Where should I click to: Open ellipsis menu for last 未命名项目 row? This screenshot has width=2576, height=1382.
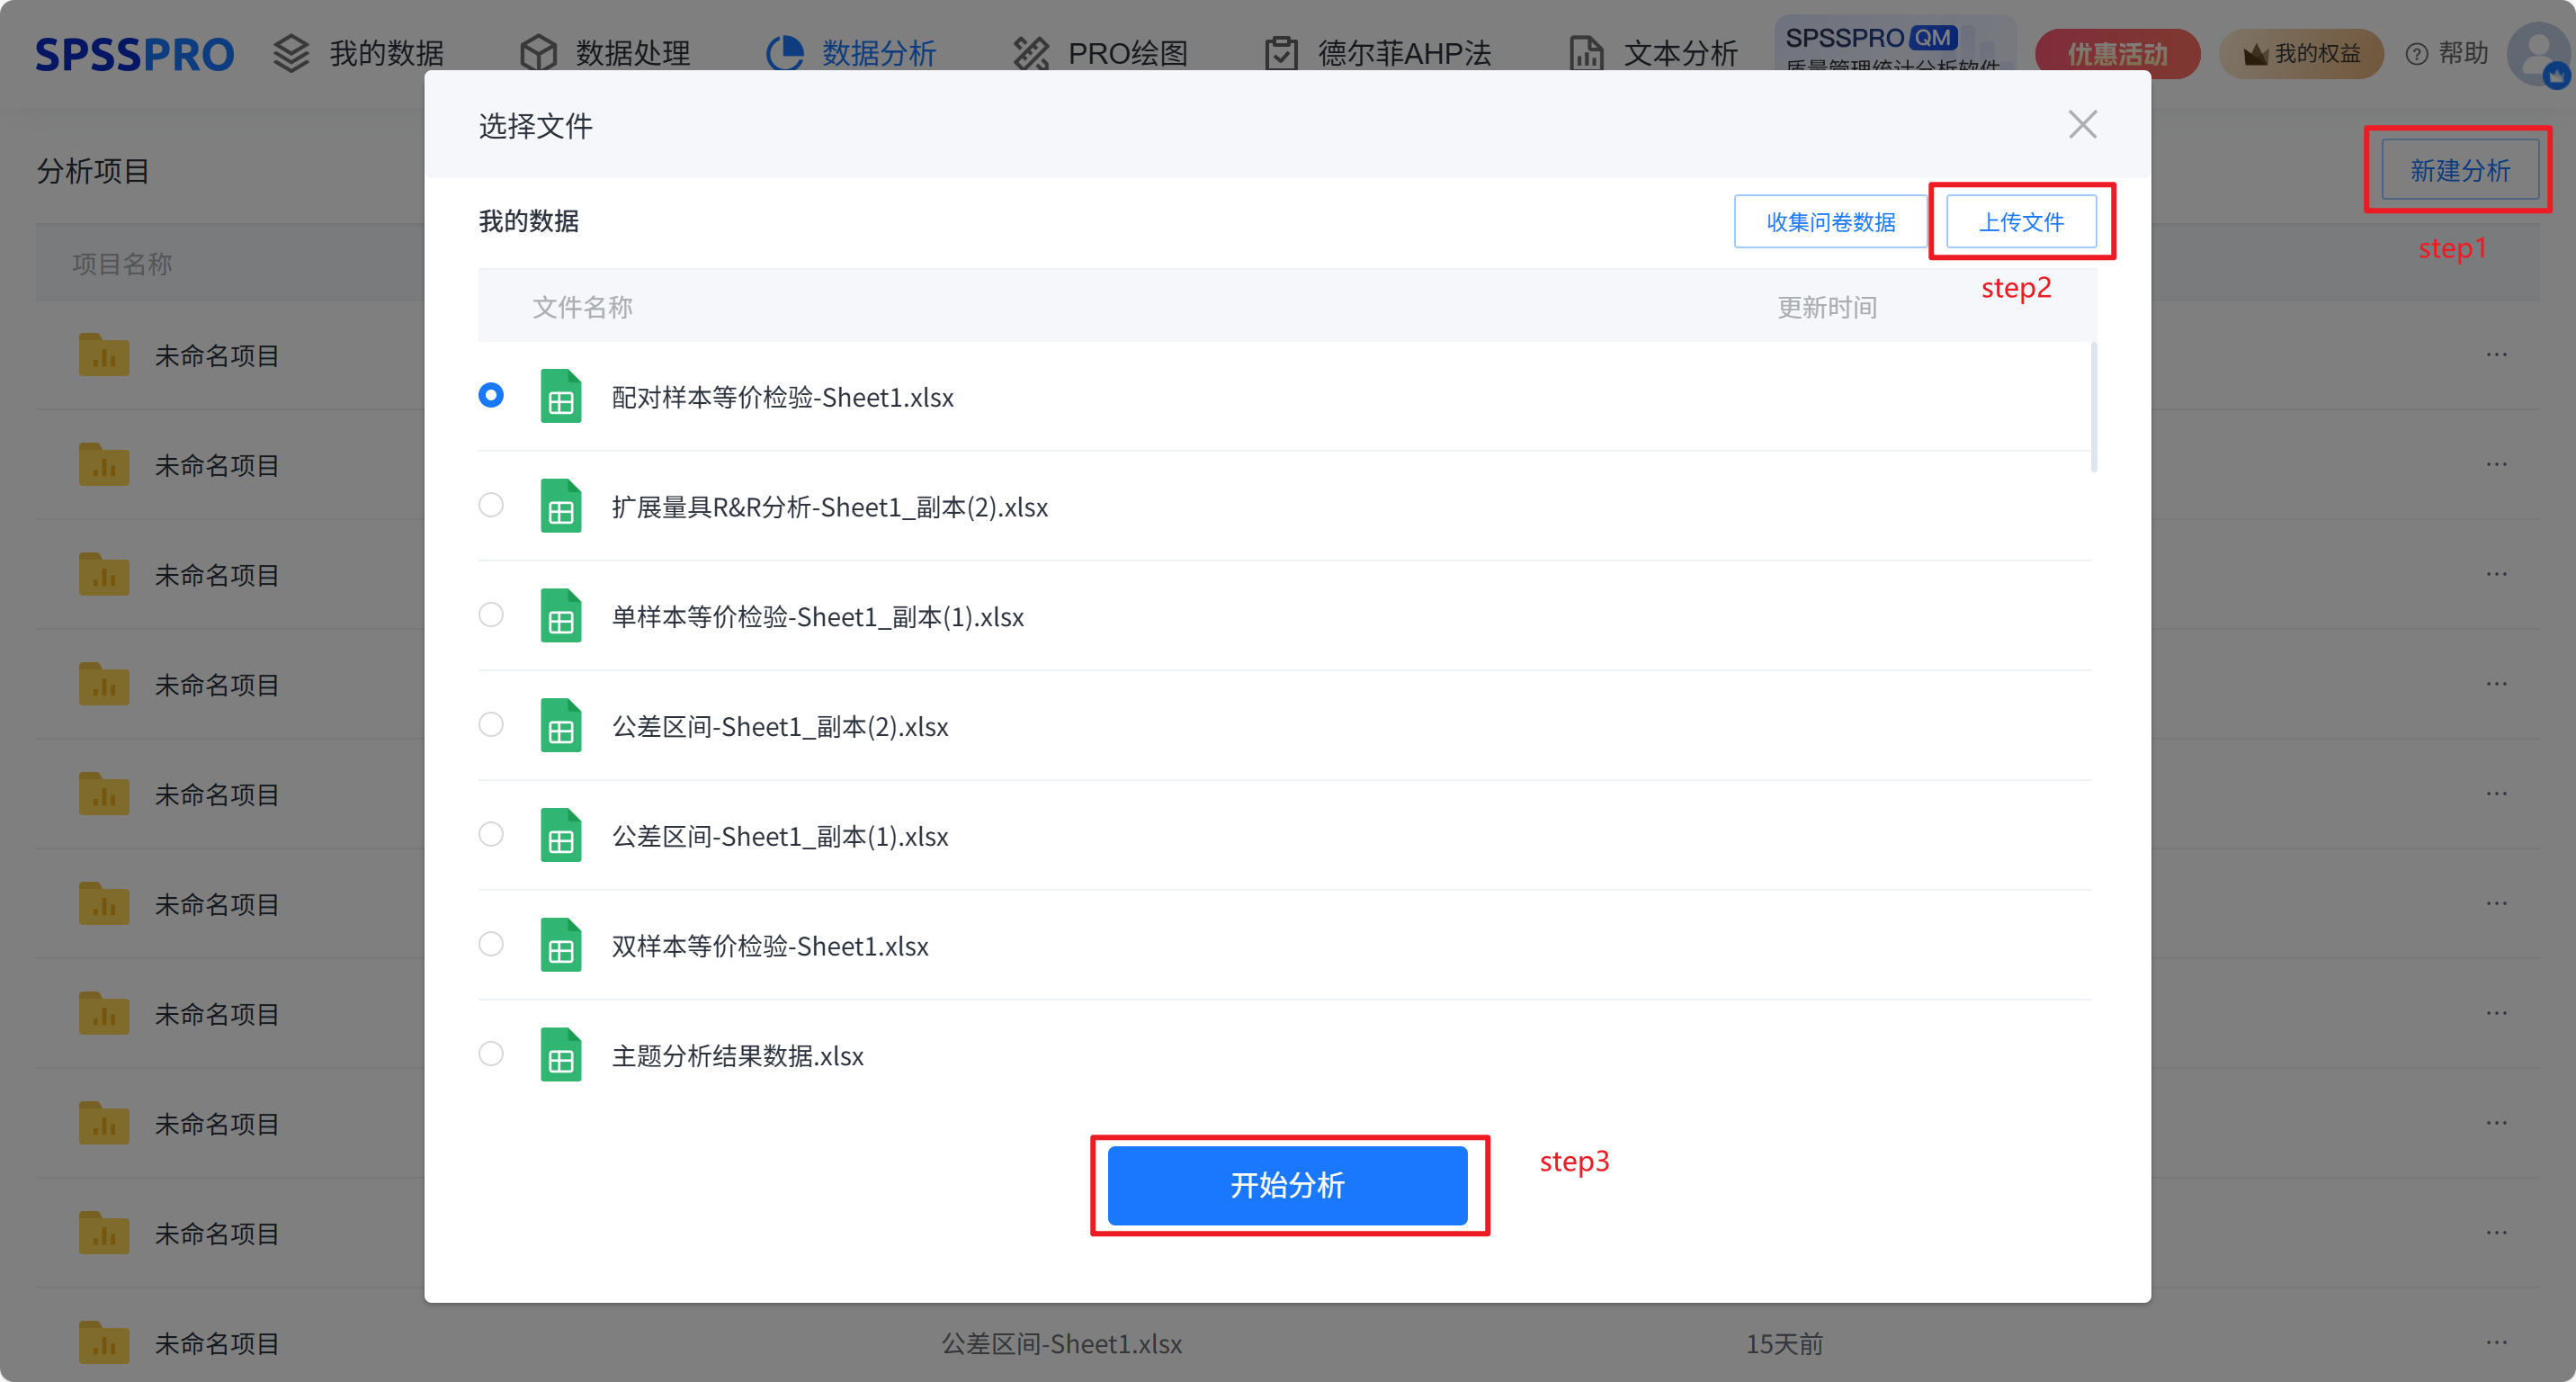pos(2496,1343)
